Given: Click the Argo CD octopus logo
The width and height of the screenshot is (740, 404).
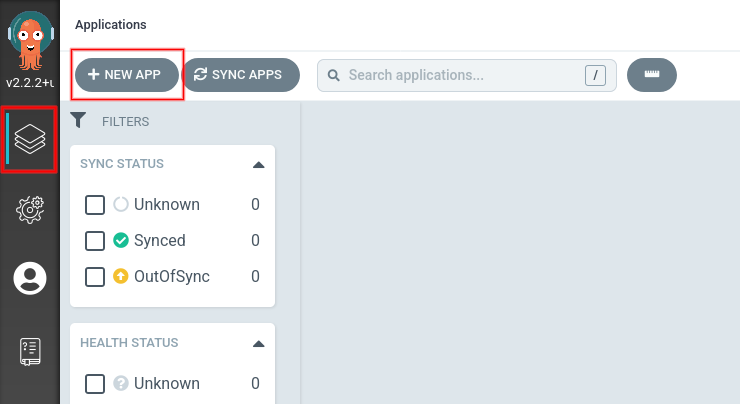Looking at the screenshot, I should coord(31,41).
